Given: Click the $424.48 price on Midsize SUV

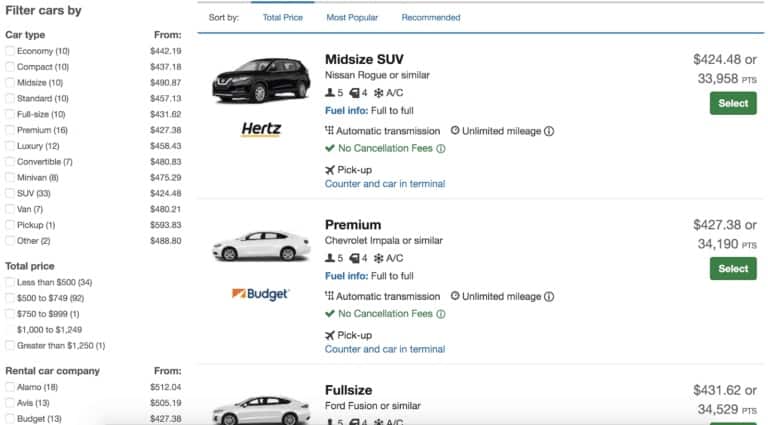Looking at the screenshot, I should (717, 60).
